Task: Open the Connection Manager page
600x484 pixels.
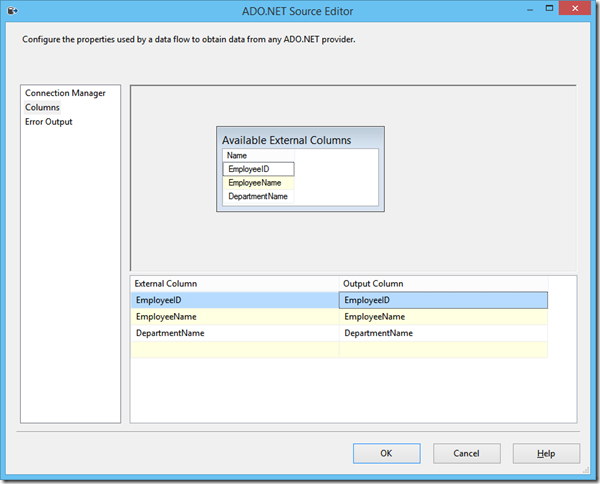Action: point(65,93)
